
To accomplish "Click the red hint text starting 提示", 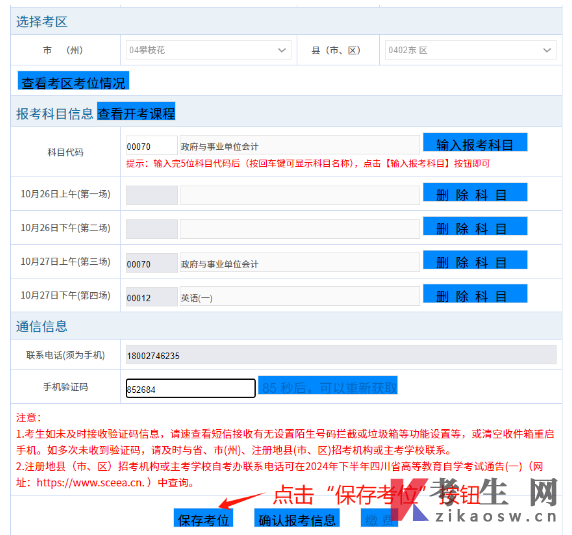I will (x=308, y=163).
